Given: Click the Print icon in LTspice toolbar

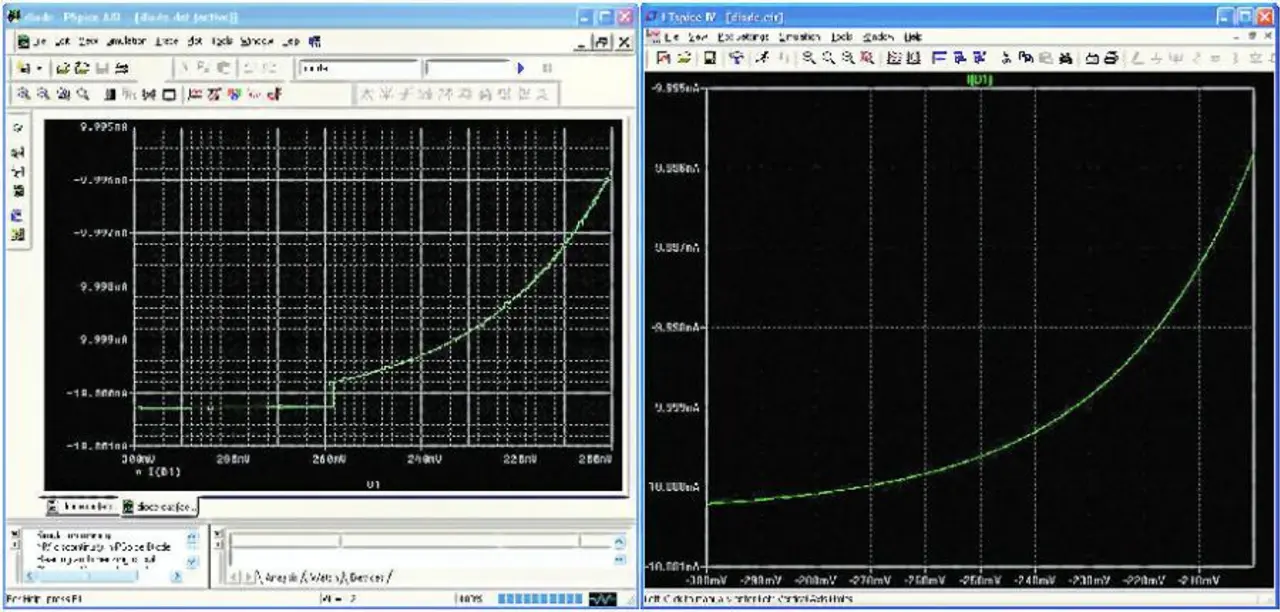Looking at the screenshot, I should pyautogui.click(x=1113, y=58).
